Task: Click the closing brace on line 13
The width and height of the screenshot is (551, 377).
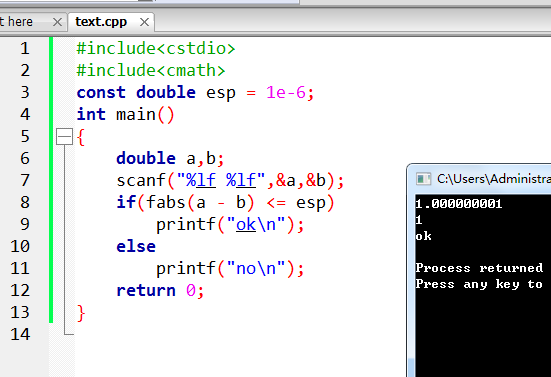Action: pos(81,313)
